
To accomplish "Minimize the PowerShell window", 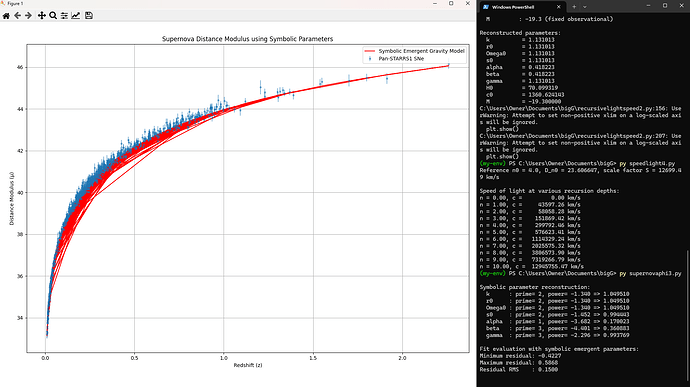I will coord(649,6).
